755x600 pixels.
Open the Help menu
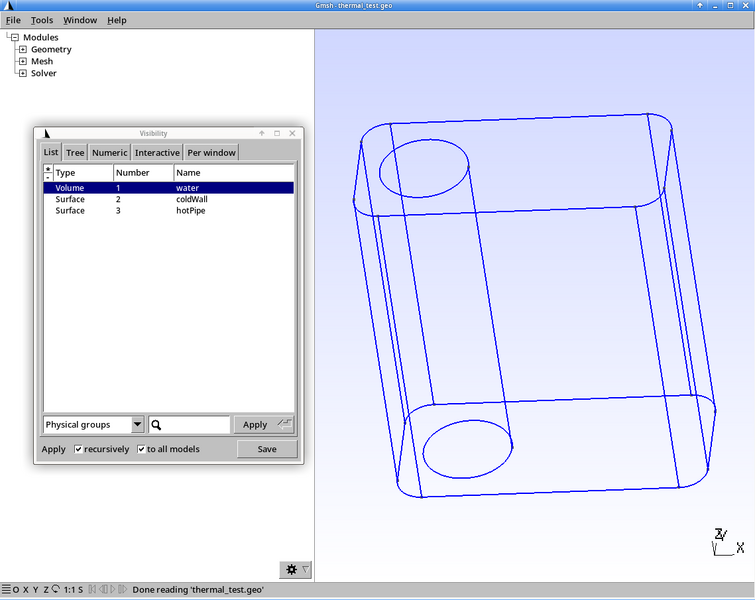117,20
